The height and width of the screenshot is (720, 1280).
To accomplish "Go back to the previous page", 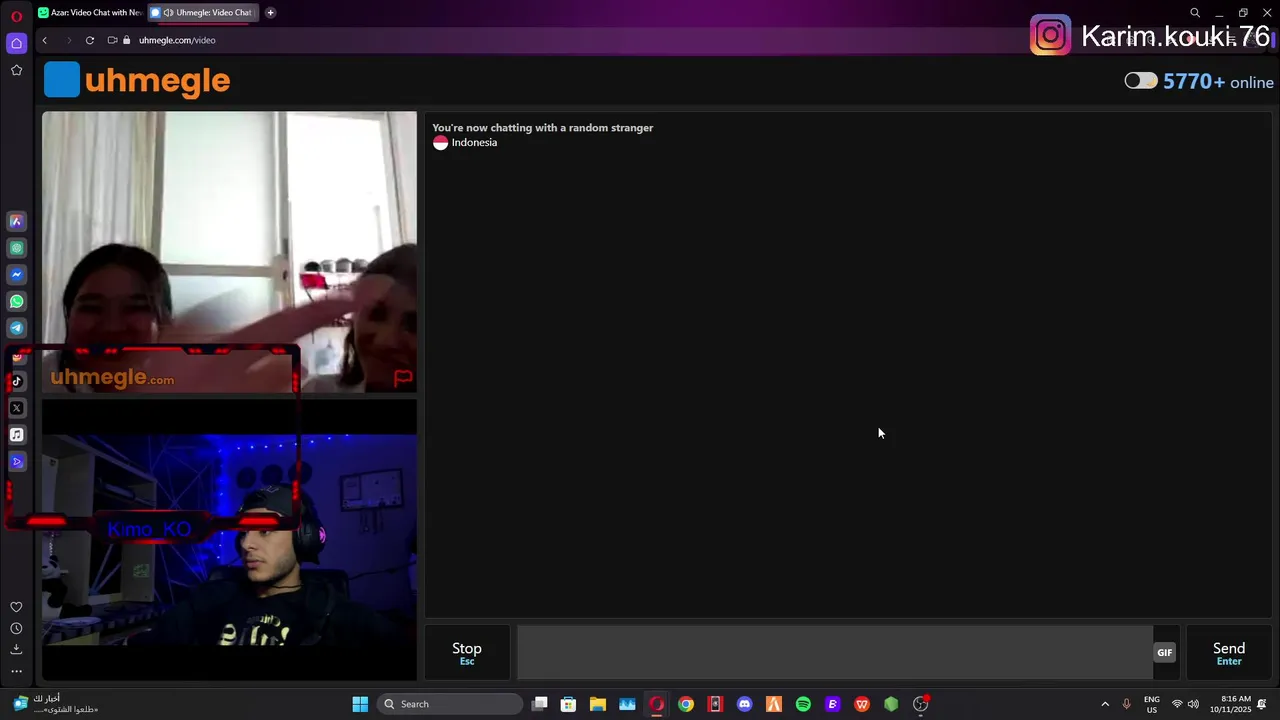I will coord(44,40).
